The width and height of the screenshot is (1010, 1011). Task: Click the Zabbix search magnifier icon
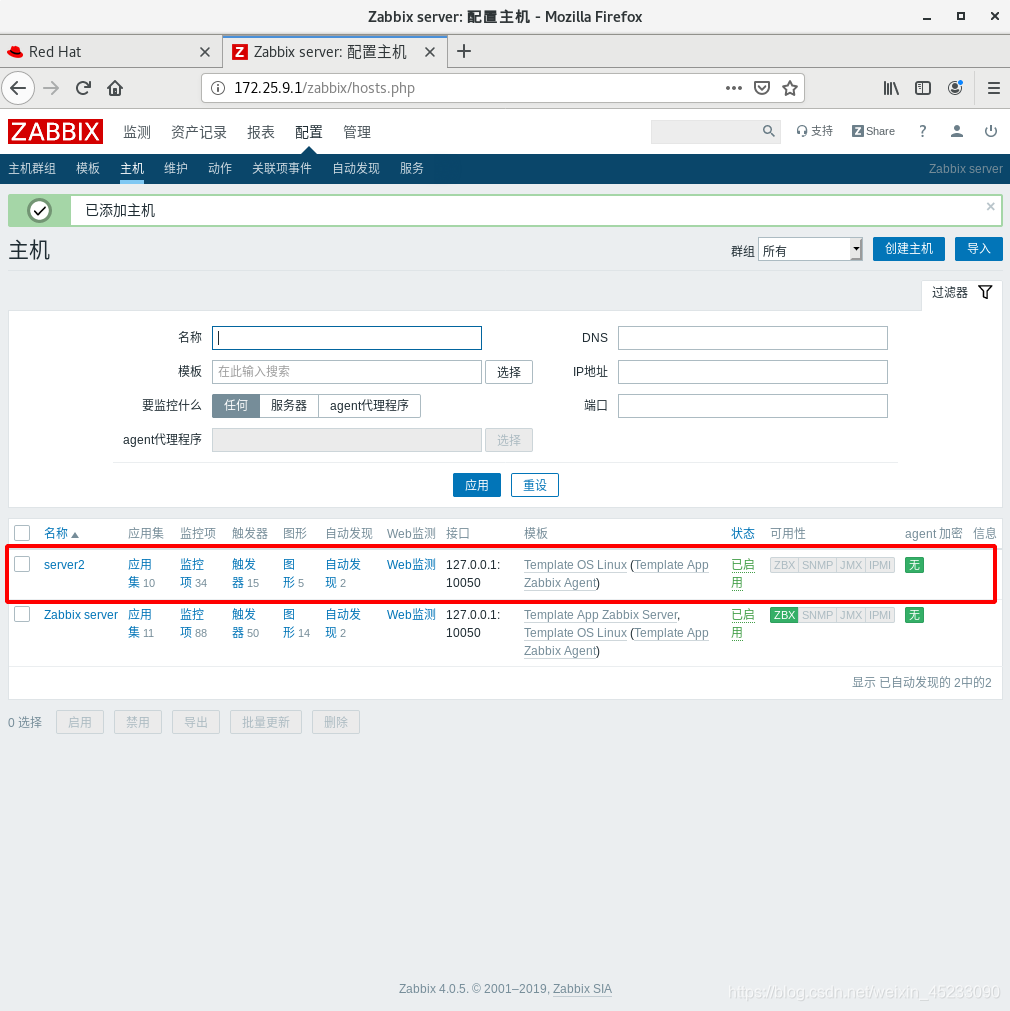[768, 131]
